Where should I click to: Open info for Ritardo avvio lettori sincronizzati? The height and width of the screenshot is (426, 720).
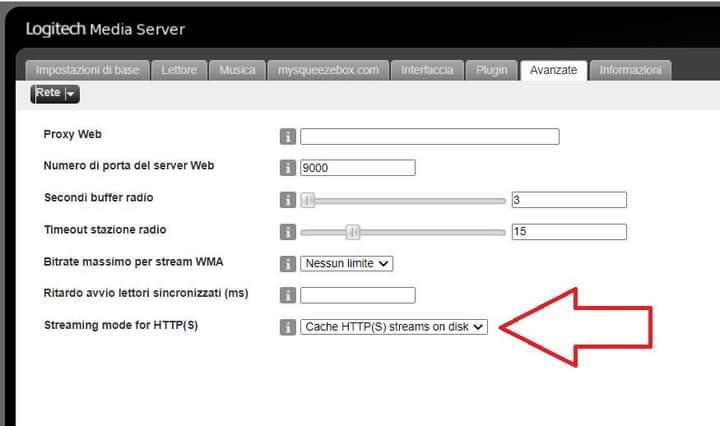287,295
